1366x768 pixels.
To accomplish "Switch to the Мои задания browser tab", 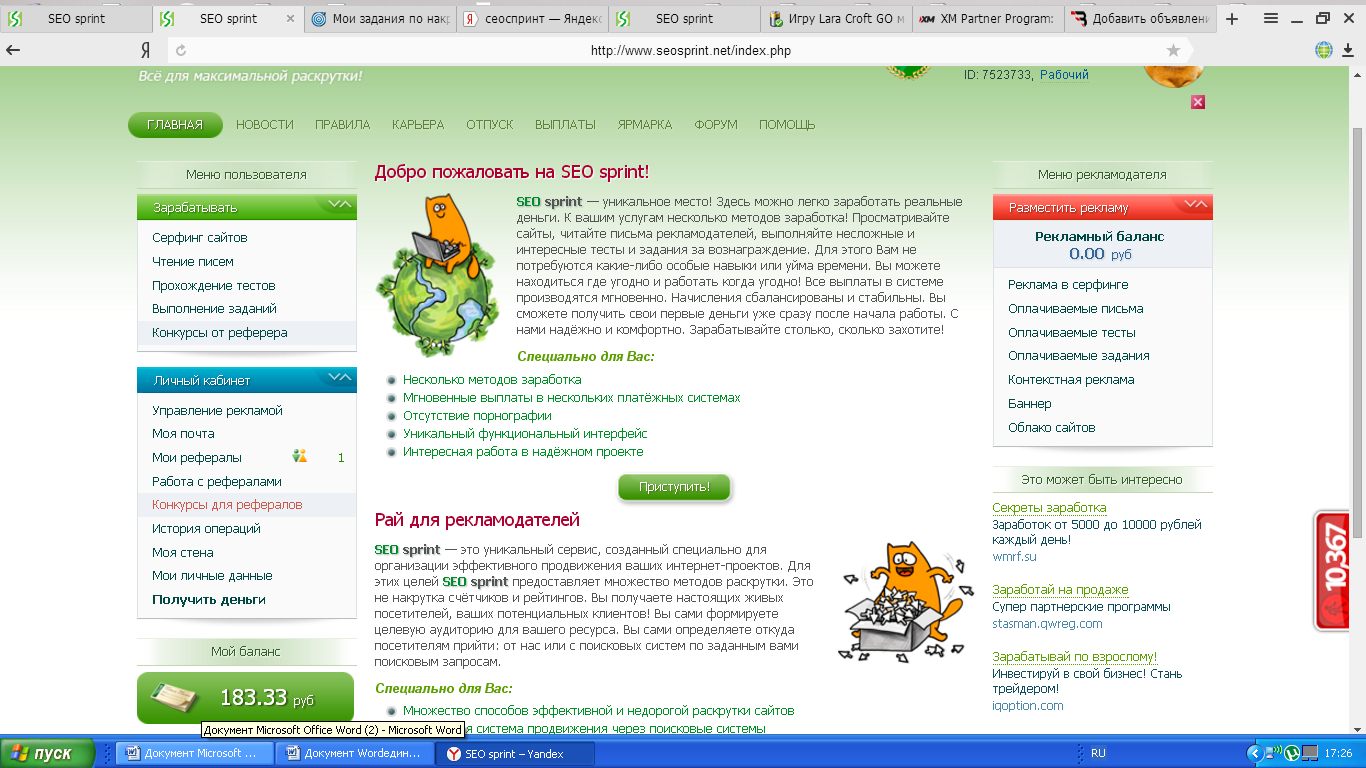I will pyautogui.click(x=380, y=18).
